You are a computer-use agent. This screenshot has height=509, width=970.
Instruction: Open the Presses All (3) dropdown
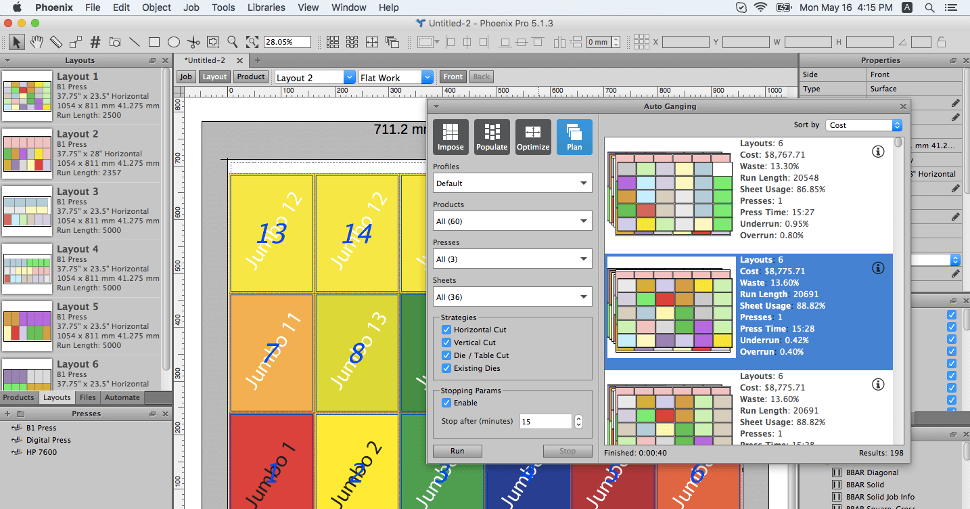coord(512,259)
